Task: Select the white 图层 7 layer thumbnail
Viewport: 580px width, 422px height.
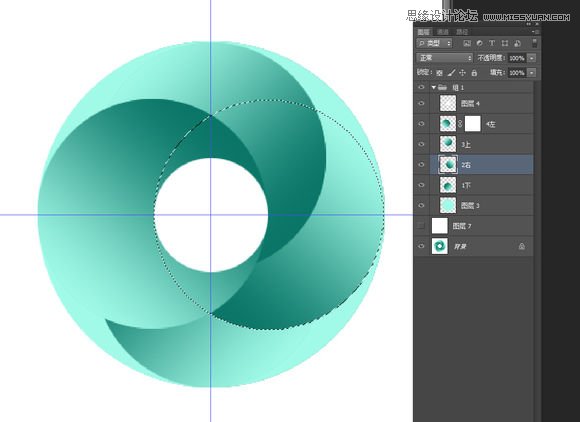Action: point(440,226)
